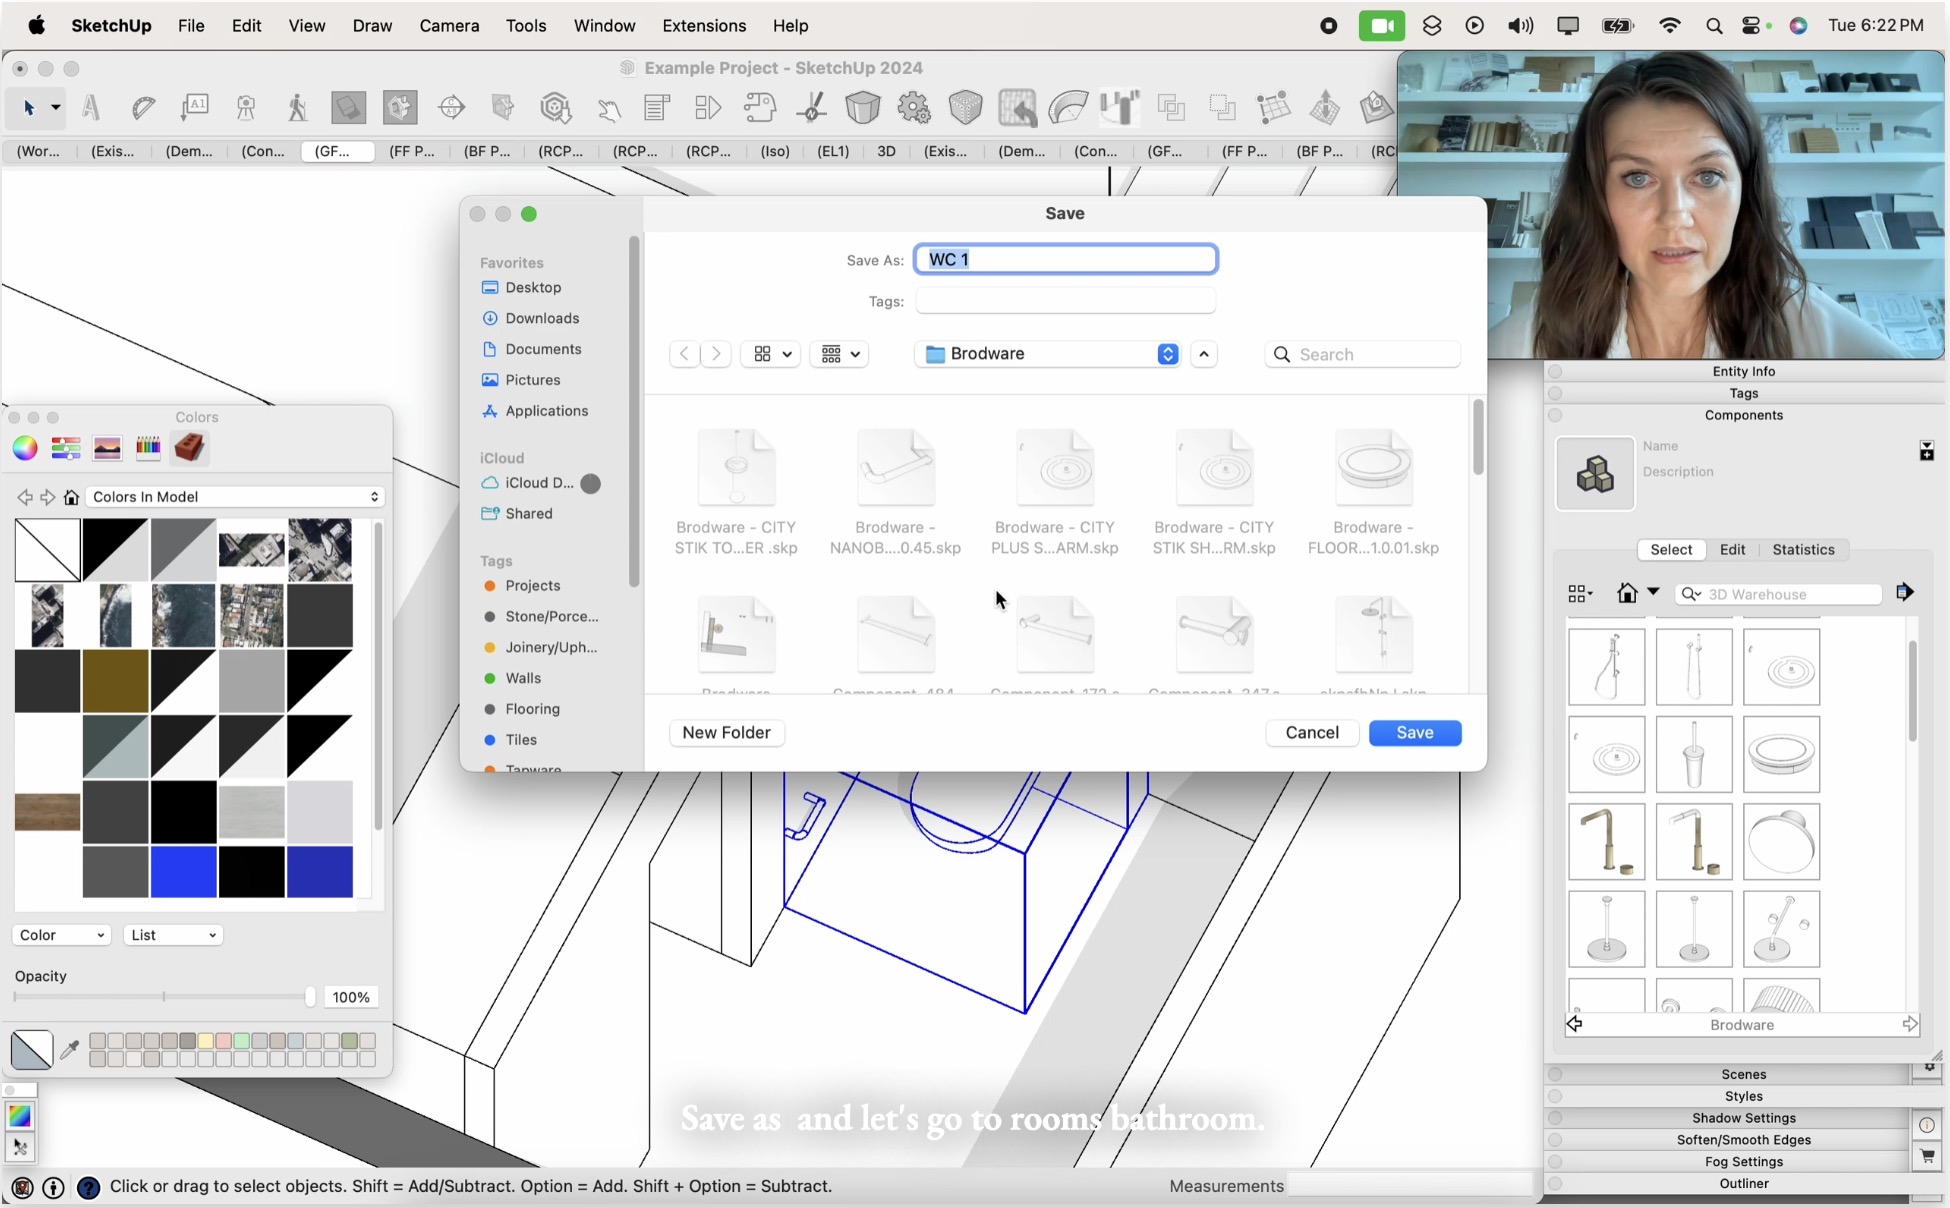The height and width of the screenshot is (1208, 1950).
Task: Click the home icon in the Components panel
Action: click(1626, 593)
